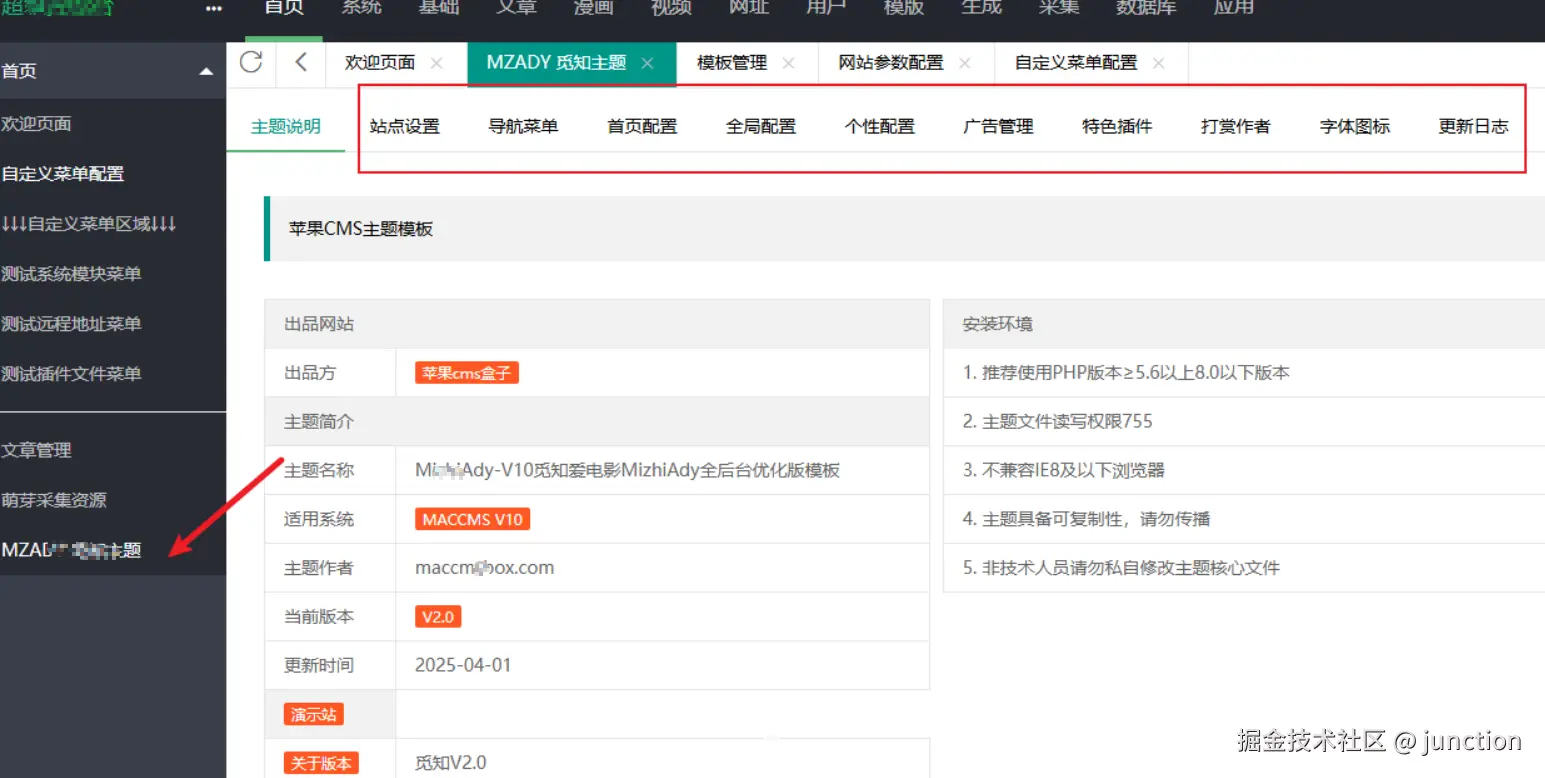Open the 基础 top menu
The height and width of the screenshot is (778, 1545).
click(x=440, y=7)
